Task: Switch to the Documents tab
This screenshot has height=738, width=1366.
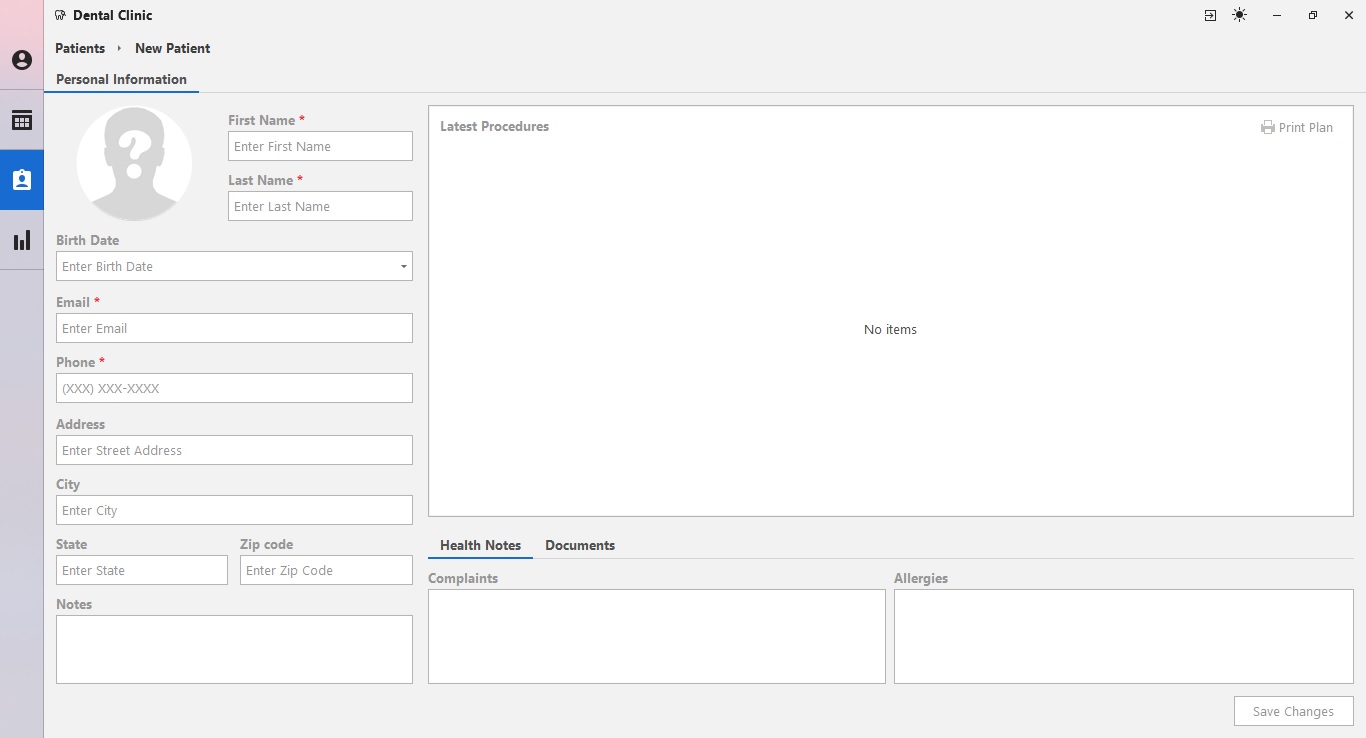Action: [580, 546]
